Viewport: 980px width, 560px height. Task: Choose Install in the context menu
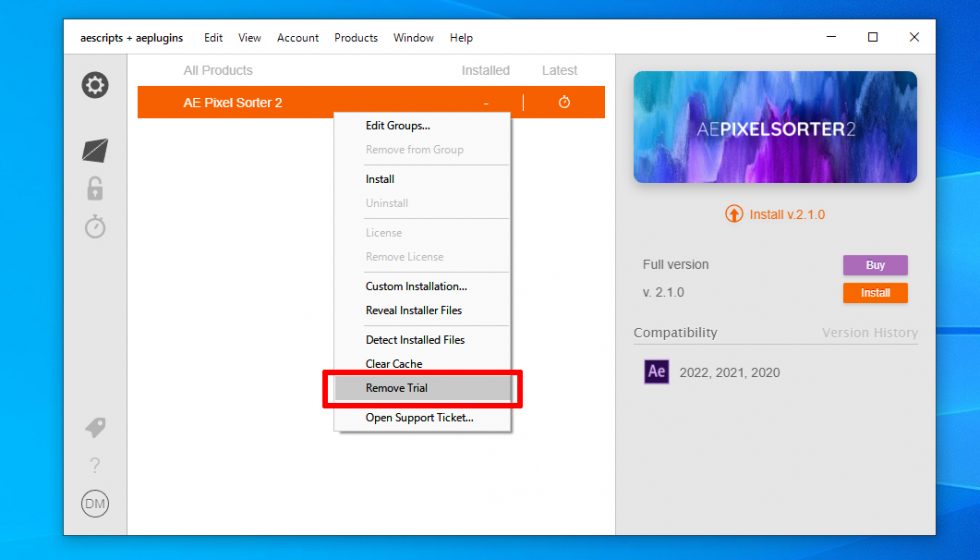(380, 180)
